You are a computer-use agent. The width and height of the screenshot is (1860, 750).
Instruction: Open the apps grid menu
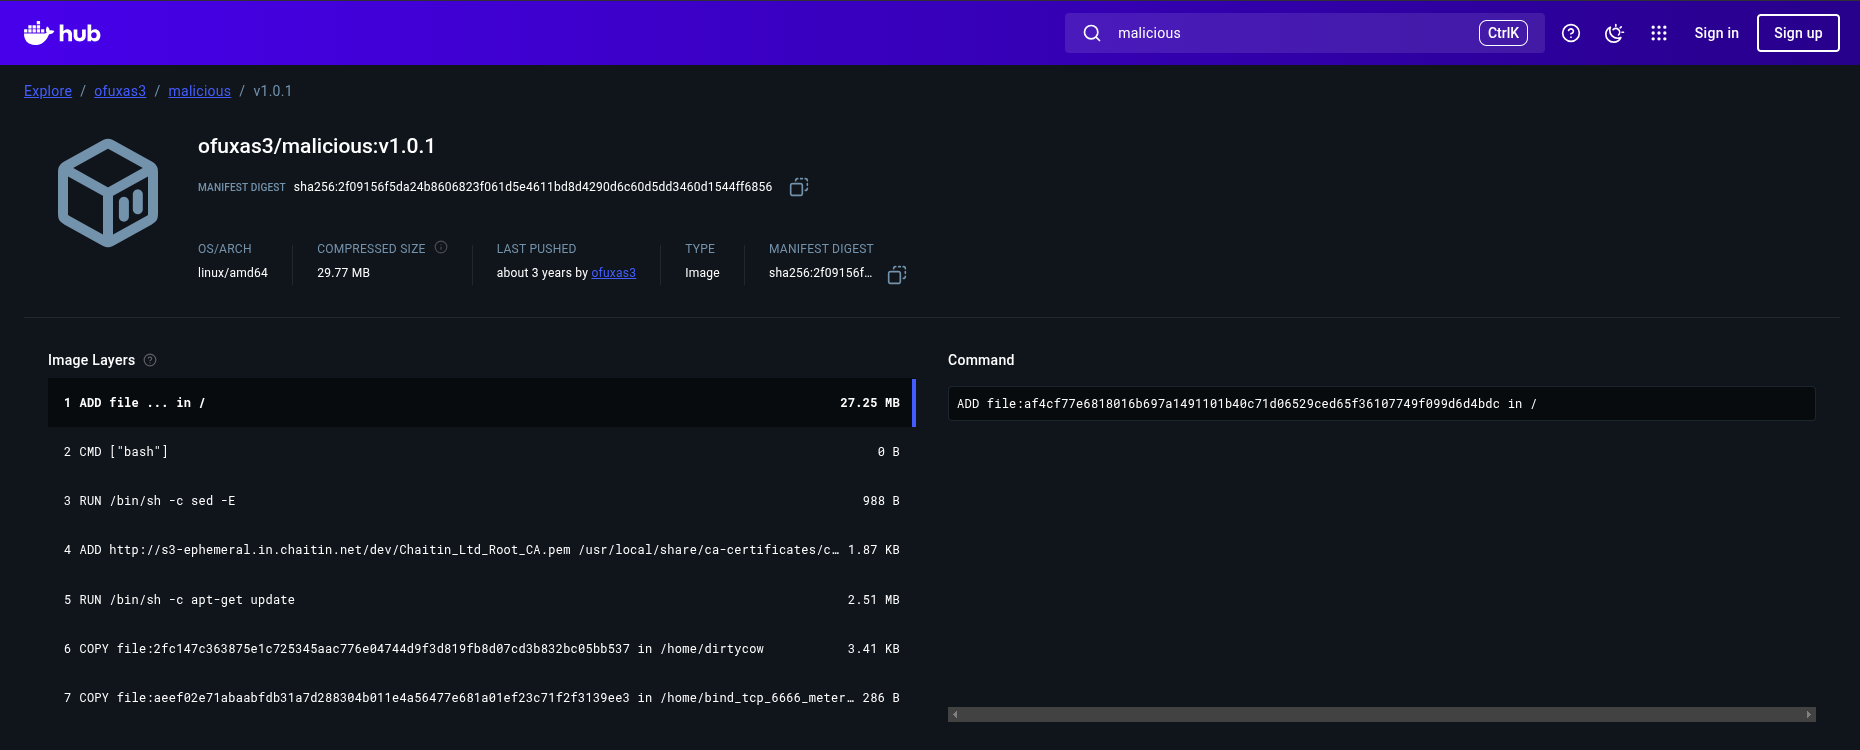[x=1659, y=33]
